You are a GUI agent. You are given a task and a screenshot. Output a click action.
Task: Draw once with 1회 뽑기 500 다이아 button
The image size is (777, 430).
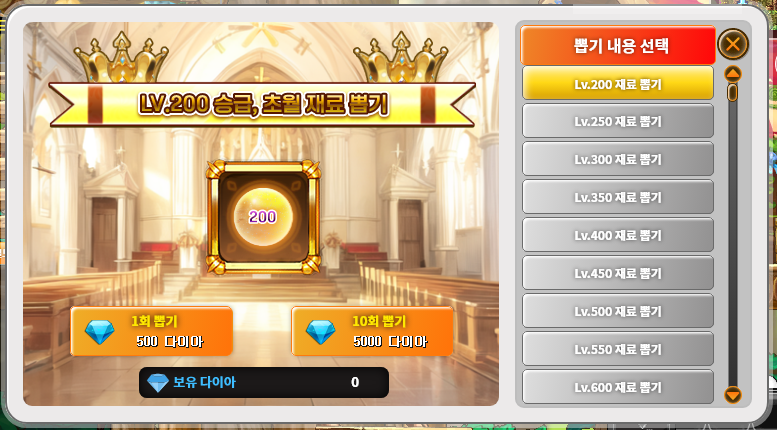tap(152, 331)
